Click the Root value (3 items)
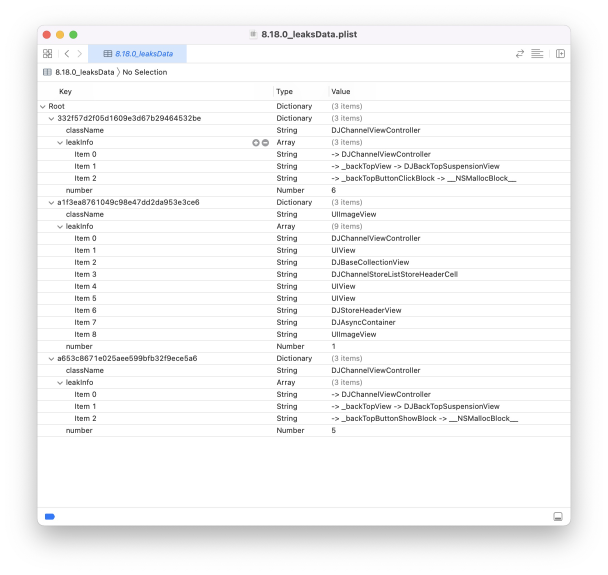608x575 pixels. click(347, 106)
